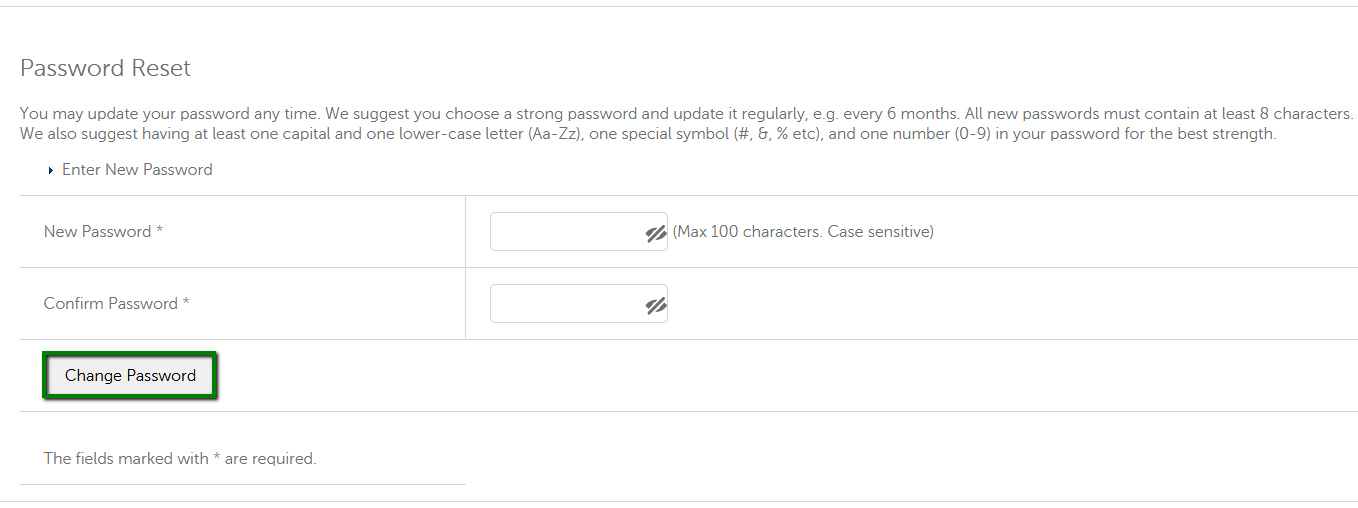This screenshot has width=1358, height=508.
Task: Toggle visibility of the New Password field
Action: tap(656, 233)
